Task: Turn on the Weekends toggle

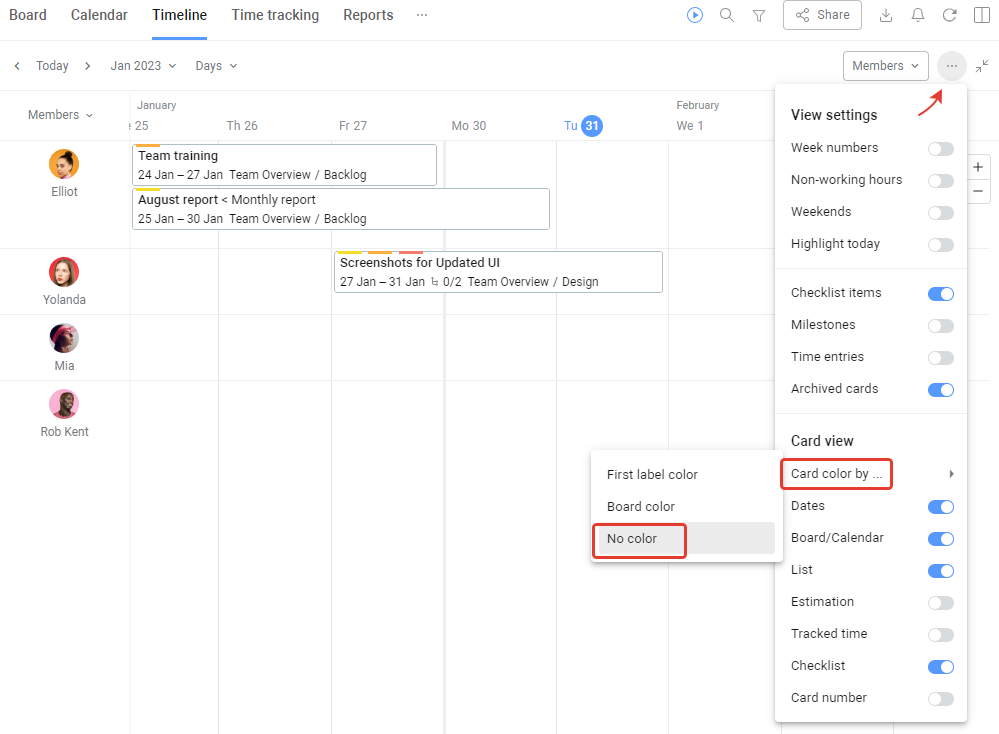Action: click(940, 212)
